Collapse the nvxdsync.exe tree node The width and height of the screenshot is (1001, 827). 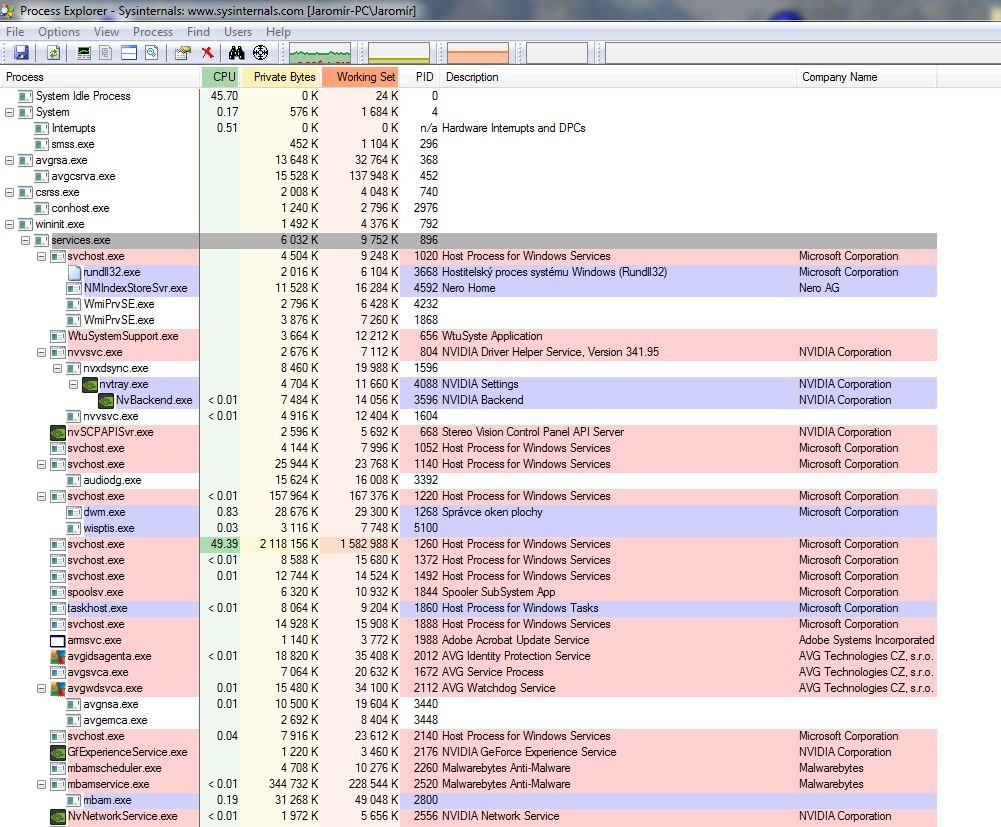(57, 368)
